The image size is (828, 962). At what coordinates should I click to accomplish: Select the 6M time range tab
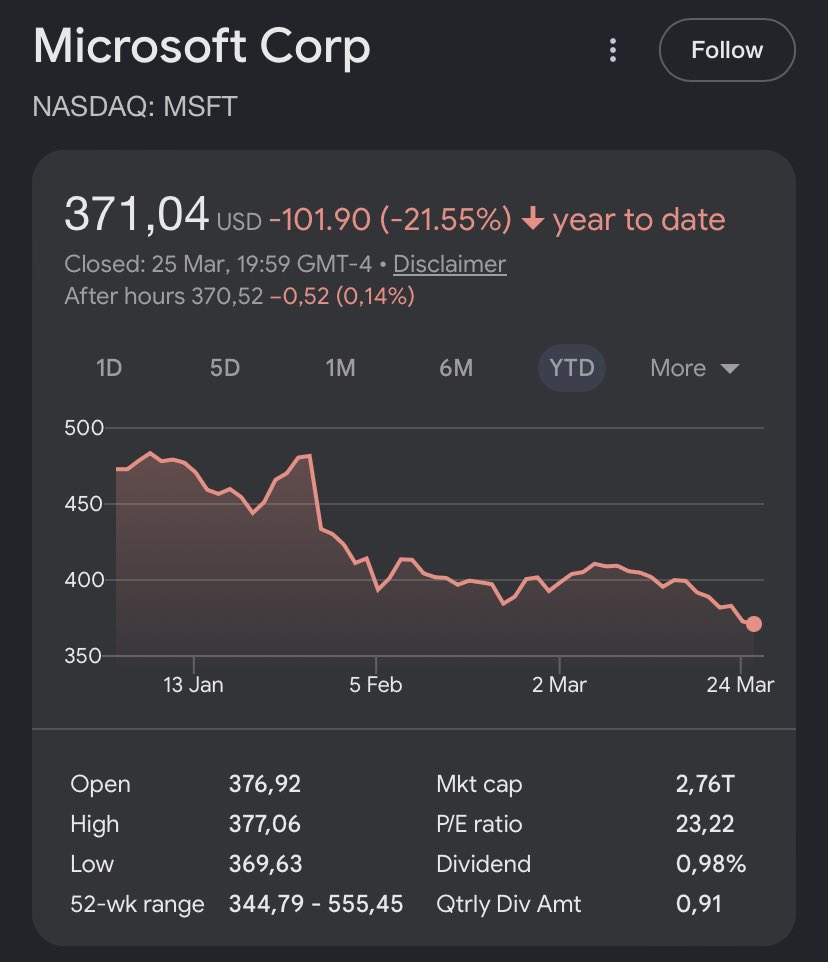[x=456, y=368]
